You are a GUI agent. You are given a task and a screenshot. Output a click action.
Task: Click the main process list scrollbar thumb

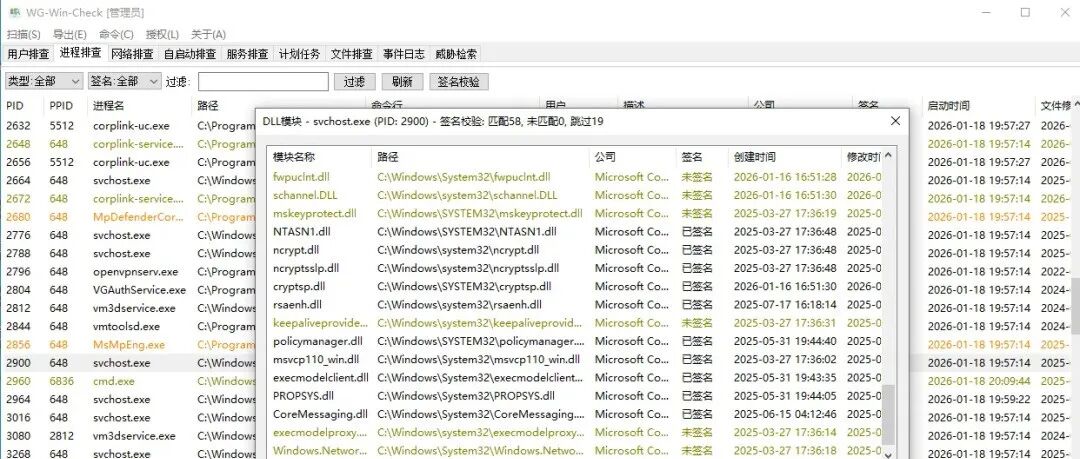[x=1074, y=307]
